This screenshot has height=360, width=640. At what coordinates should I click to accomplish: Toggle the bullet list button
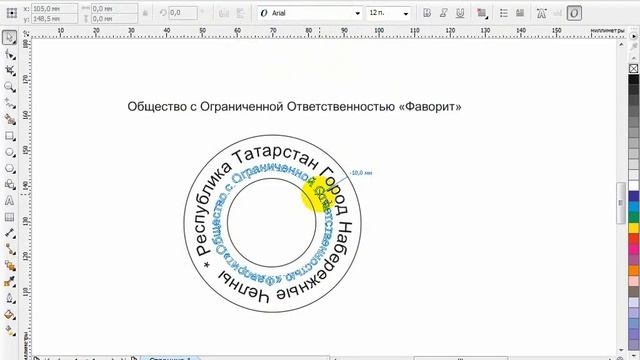[504, 13]
